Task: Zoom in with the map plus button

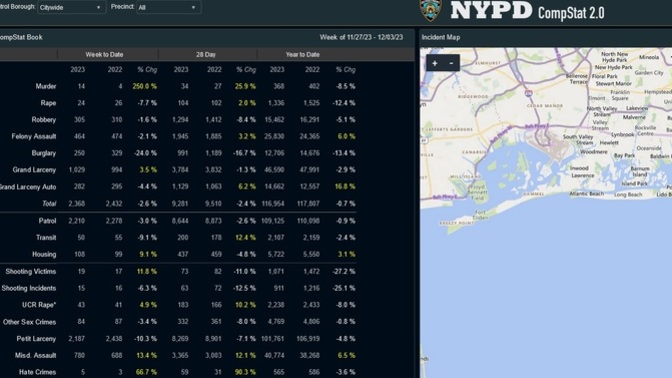Action: [435, 63]
